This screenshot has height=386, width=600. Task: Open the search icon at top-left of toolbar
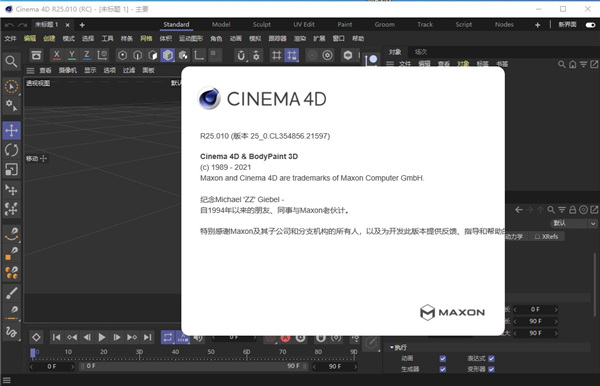[11, 61]
